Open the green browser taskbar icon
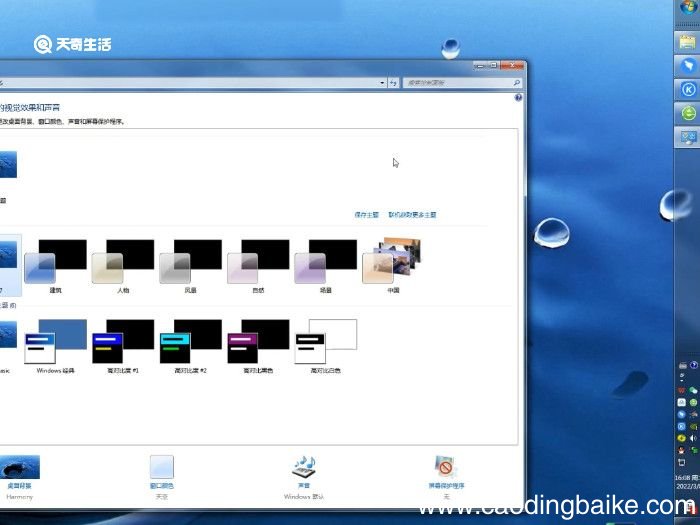Image resolution: width=700 pixels, height=525 pixels. pos(688,113)
